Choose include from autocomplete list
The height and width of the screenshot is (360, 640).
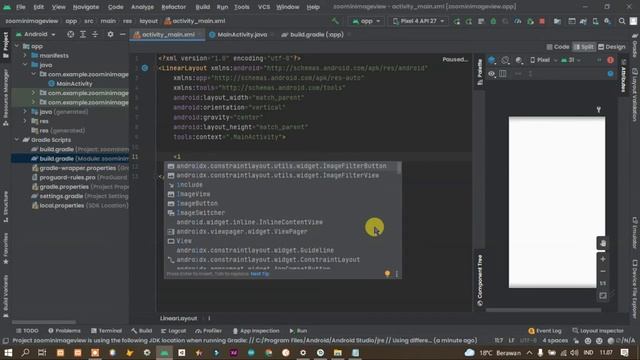(282, 184)
